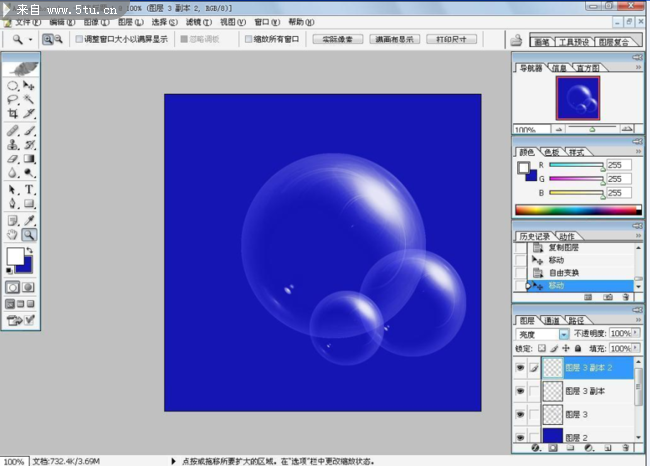
Task: Enable 调整窗口大小以满屏显示 checkbox
Action: (79, 39)
